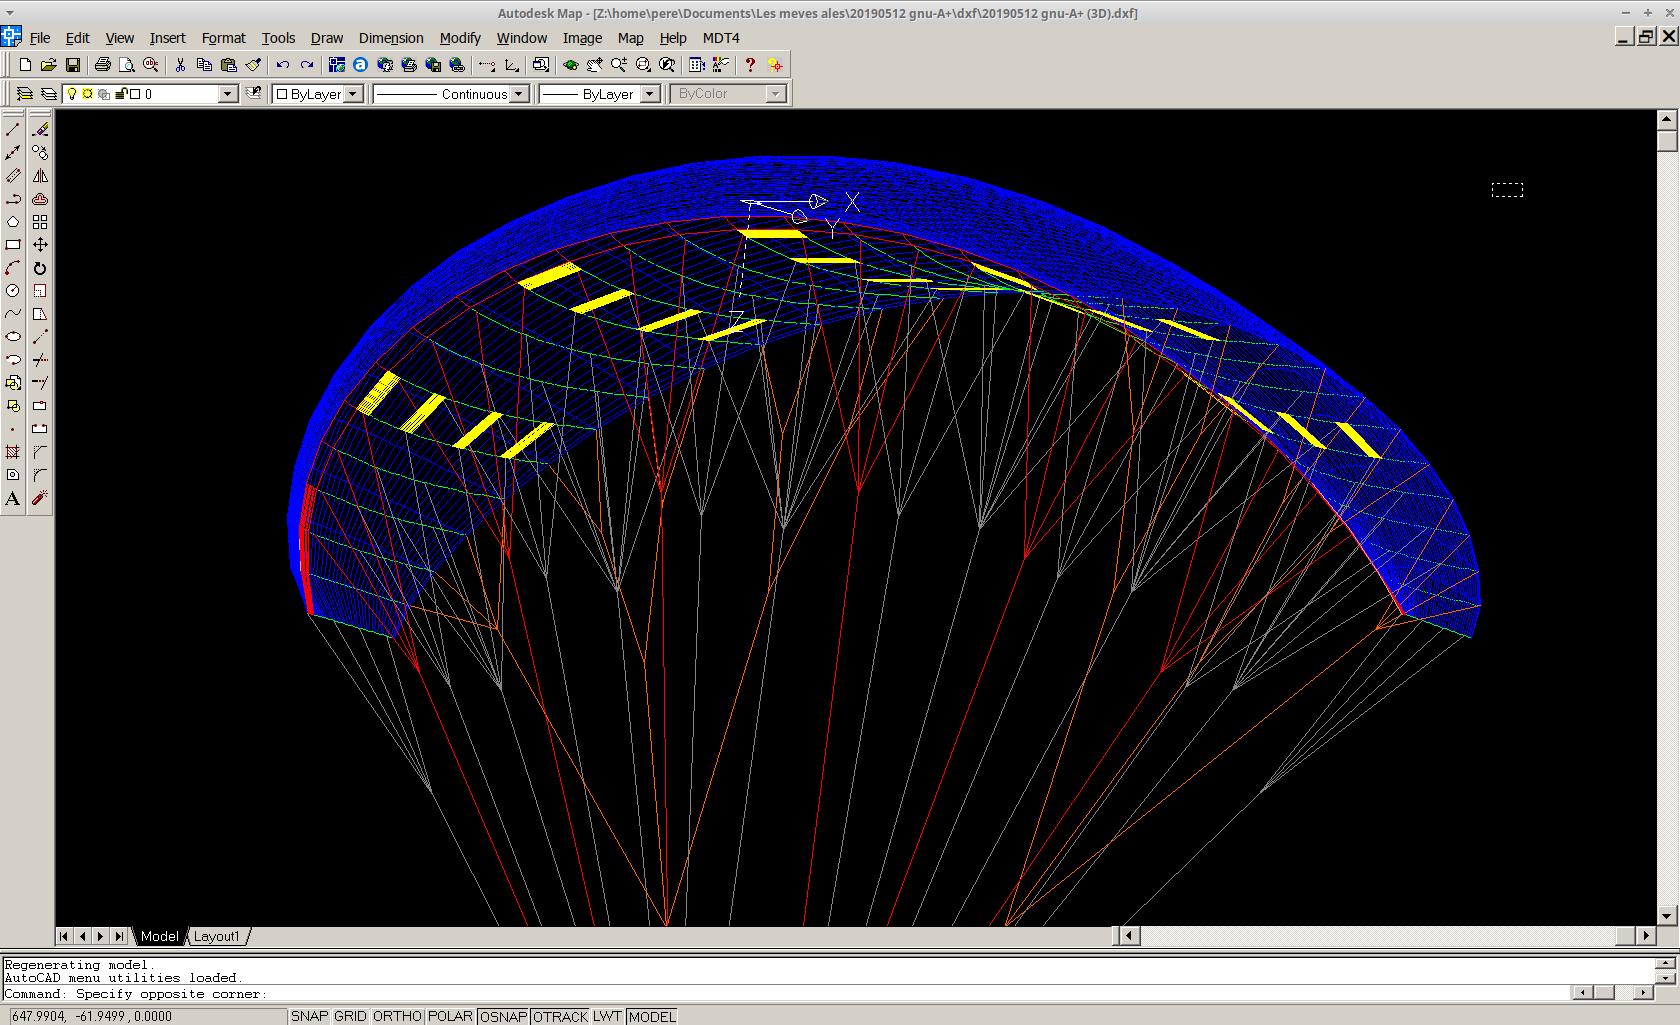Viewport: 1680px width, 1025px height.
Task: Toggle ORTHO mode on status bar
Action: [397, 1016]
